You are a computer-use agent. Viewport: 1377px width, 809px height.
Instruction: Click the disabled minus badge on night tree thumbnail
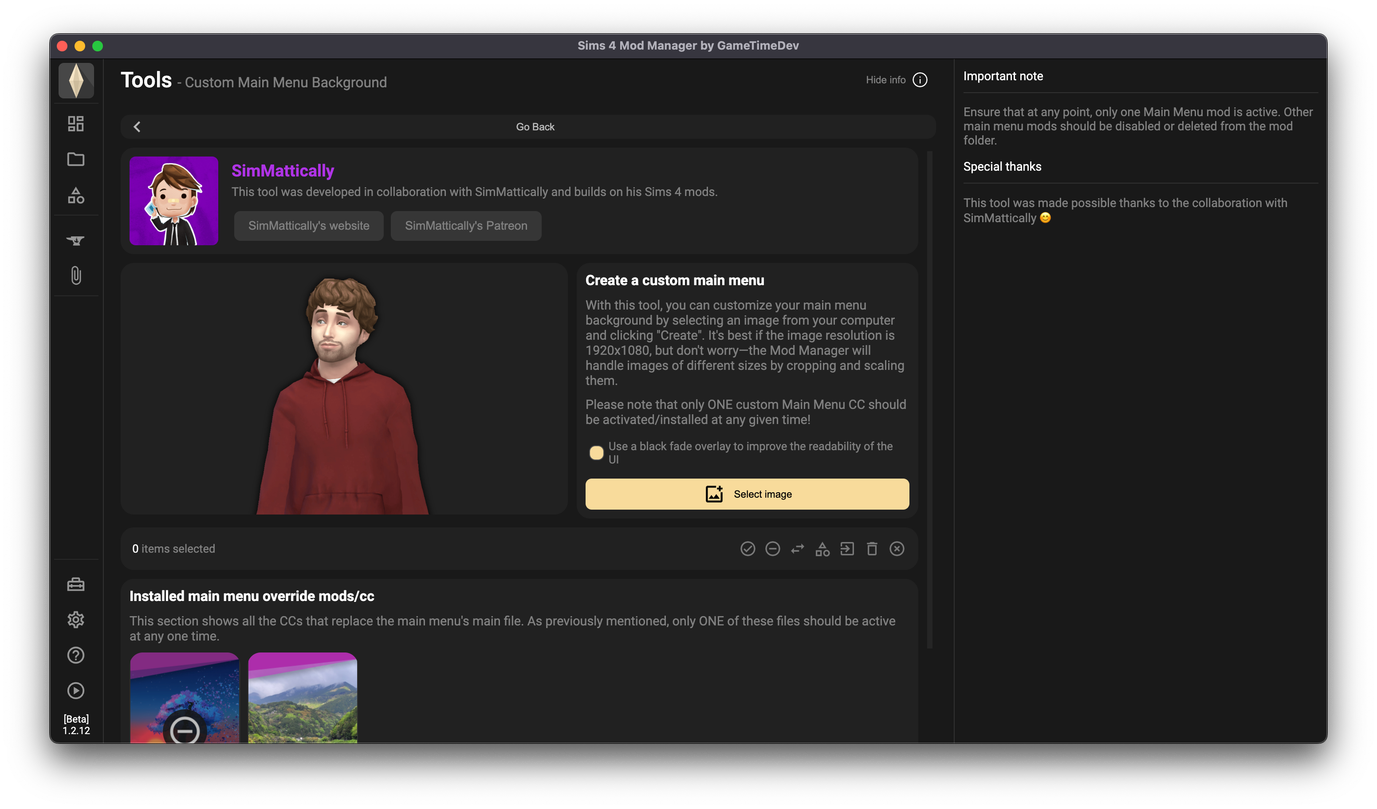(185, 730)
